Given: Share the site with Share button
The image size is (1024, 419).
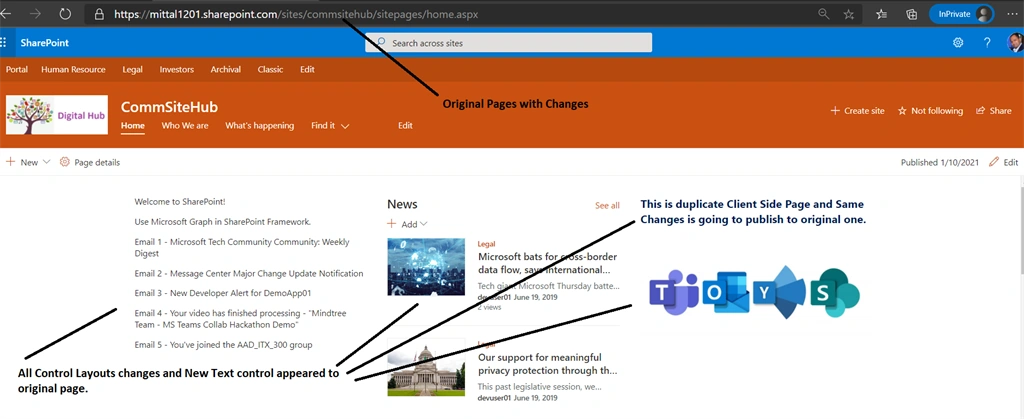Looking at the screenshot, I should 993,111.
